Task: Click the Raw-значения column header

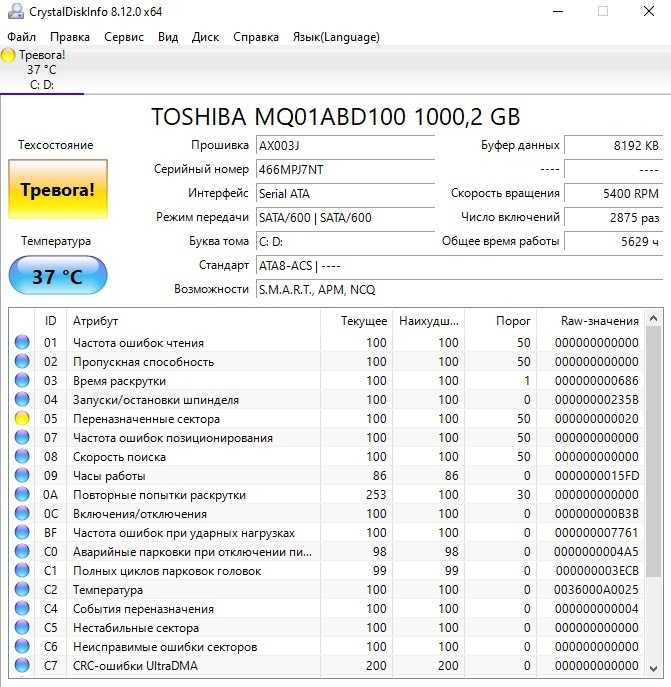Action: 590,321
